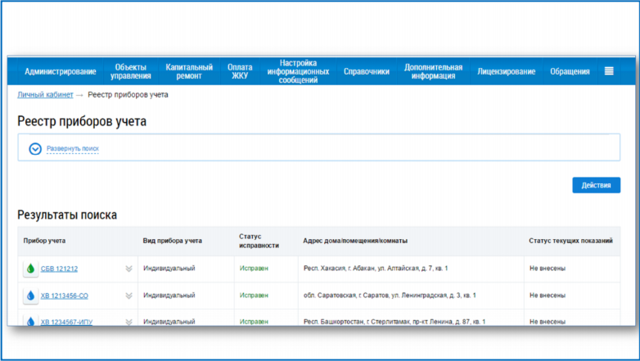This screenshot has width=640, height=361.
Task: Click Индивидуальный in СБВ 121212 row
Action: [169, 268]
